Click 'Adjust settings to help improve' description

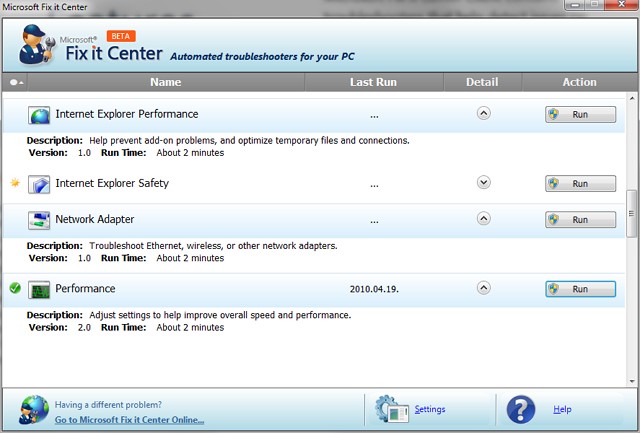pyautogui.click(x=220, y=315)
